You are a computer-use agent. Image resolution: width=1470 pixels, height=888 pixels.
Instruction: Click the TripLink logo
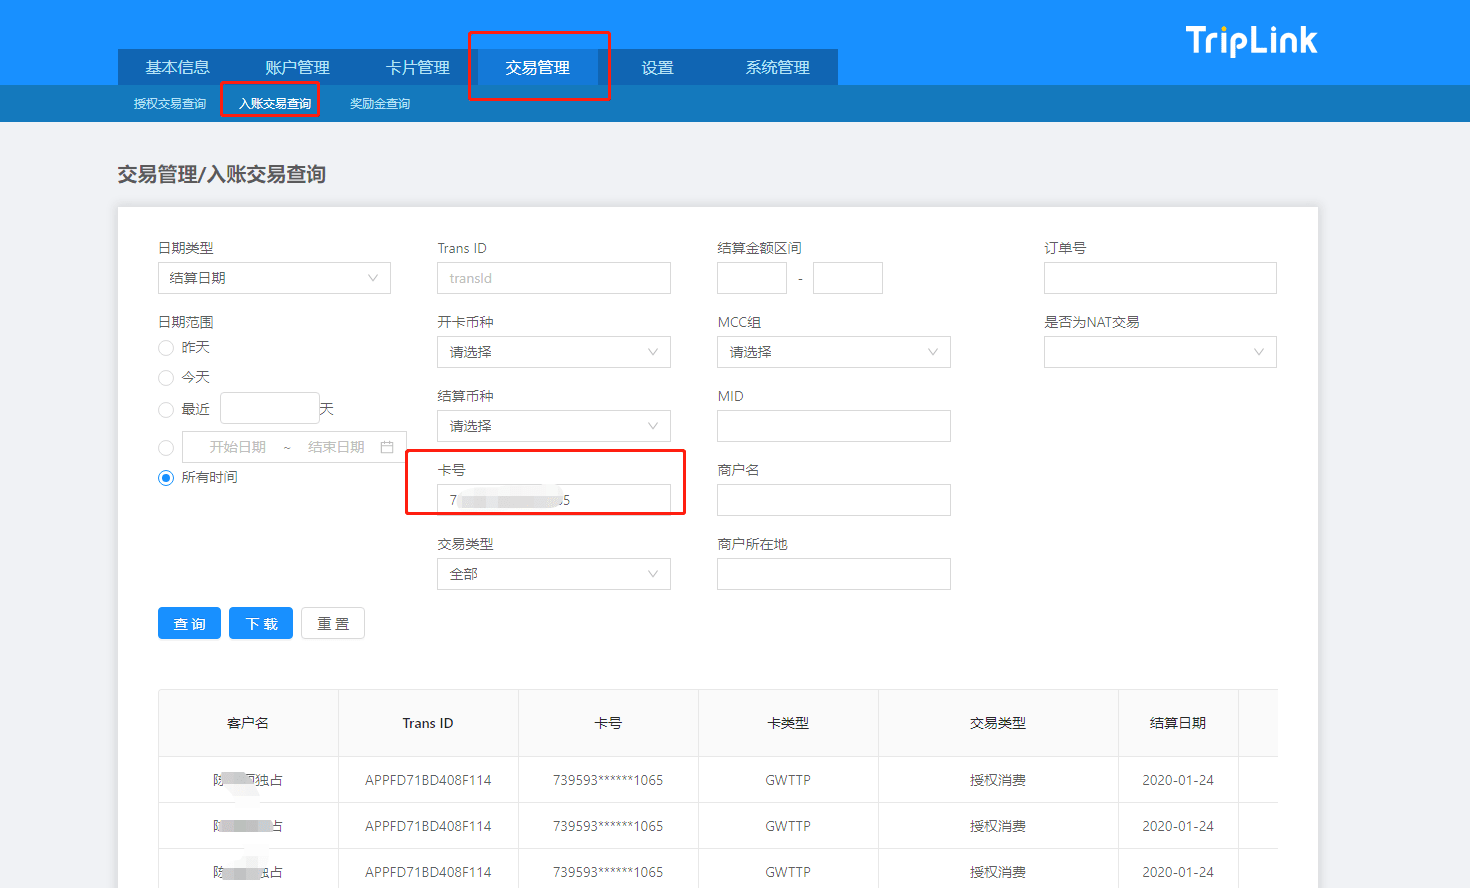click(x=1251, y=40)
